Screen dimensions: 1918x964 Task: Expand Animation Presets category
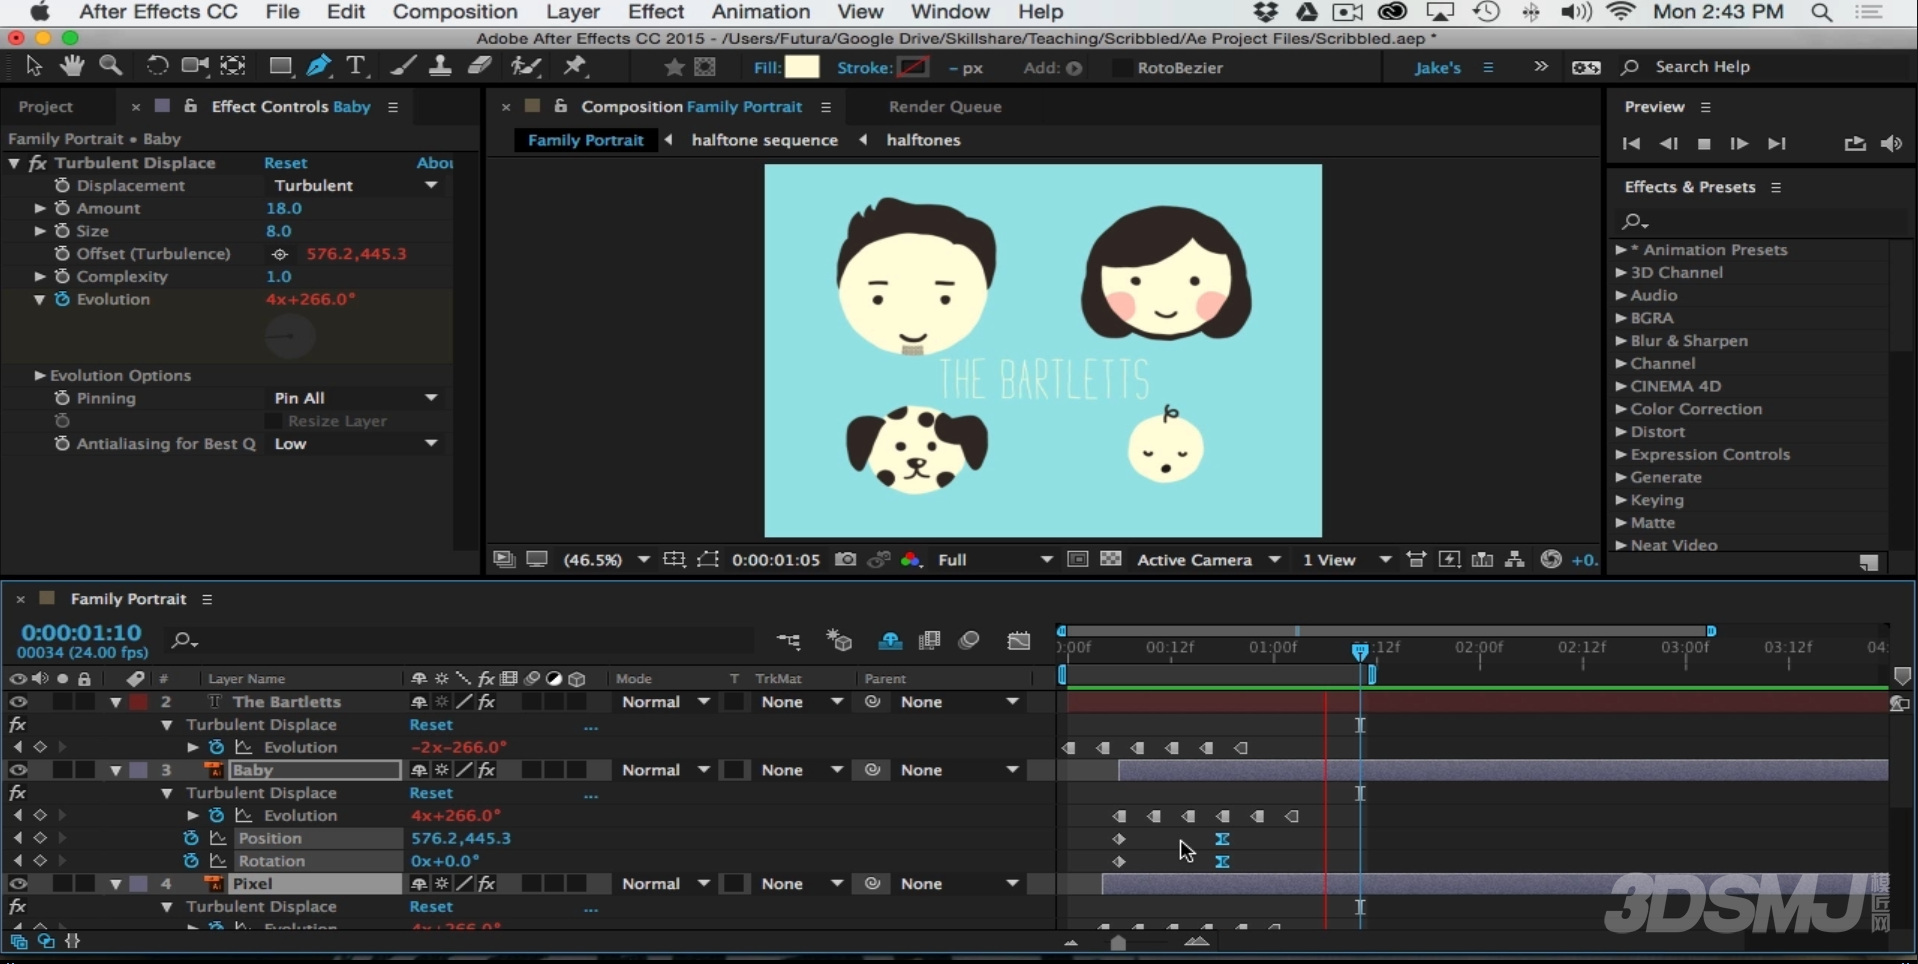point(1621,250)
